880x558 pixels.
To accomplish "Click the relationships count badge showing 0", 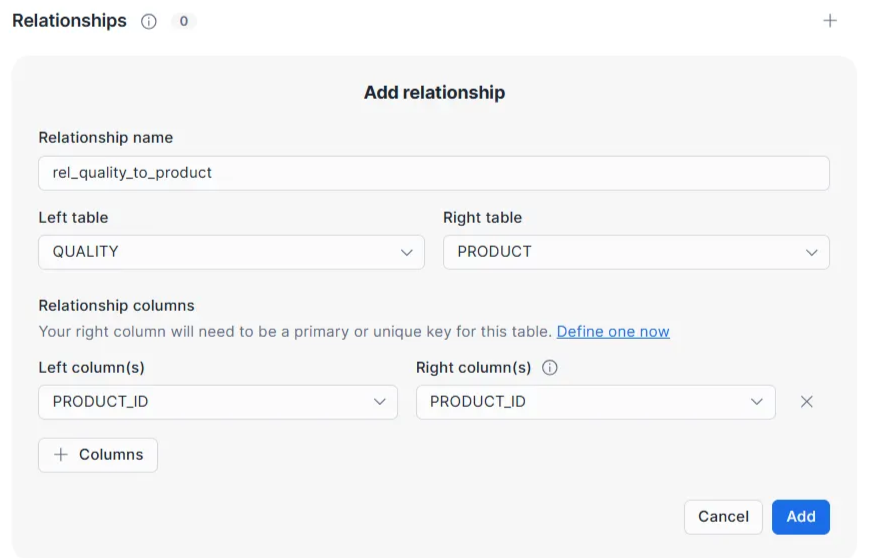I will [x=183, y=21].
